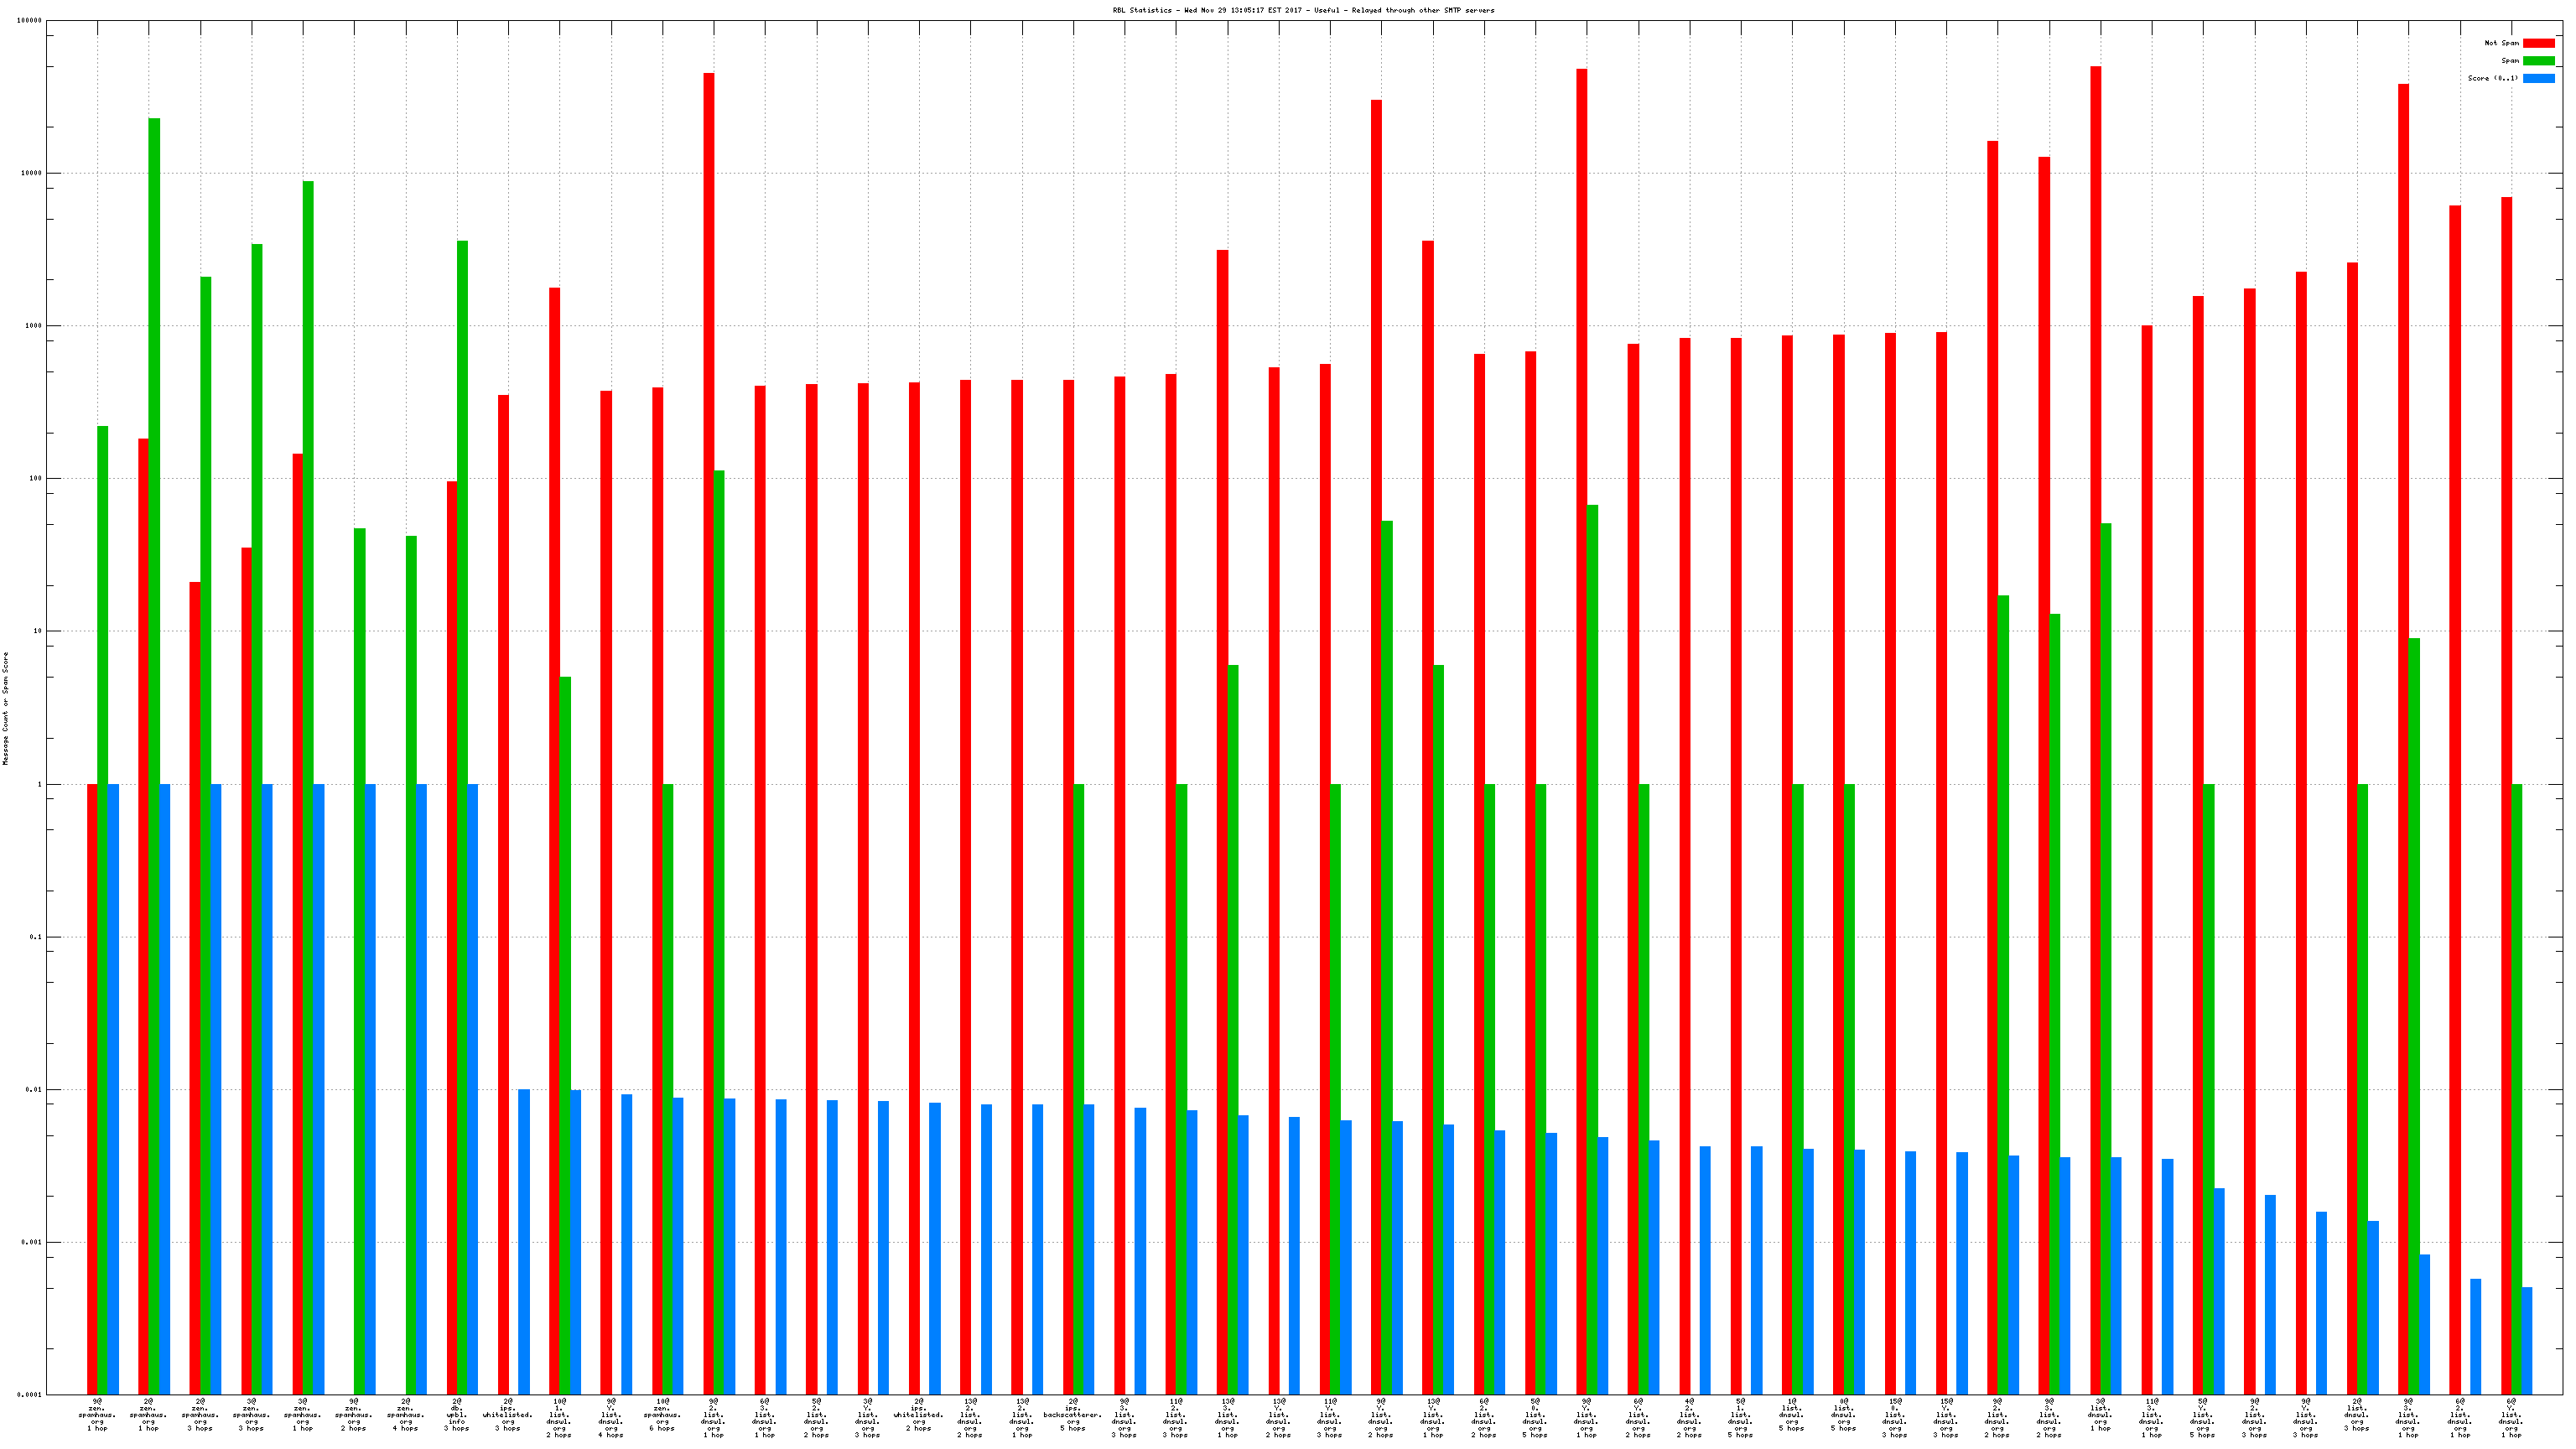Click the RBL Statistics chart title

(1303, 10)
